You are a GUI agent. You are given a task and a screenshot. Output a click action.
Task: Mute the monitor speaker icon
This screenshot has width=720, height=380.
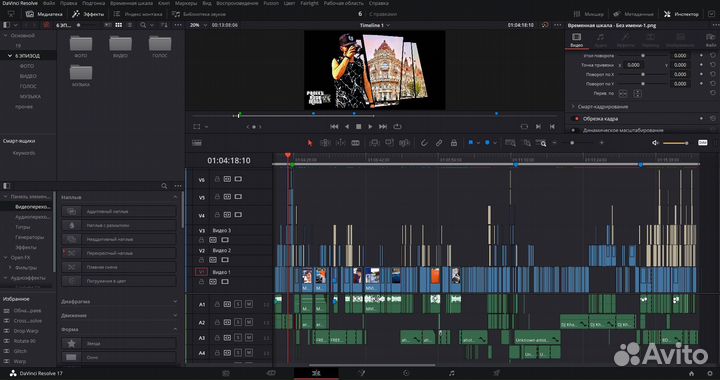pos(655,143)
